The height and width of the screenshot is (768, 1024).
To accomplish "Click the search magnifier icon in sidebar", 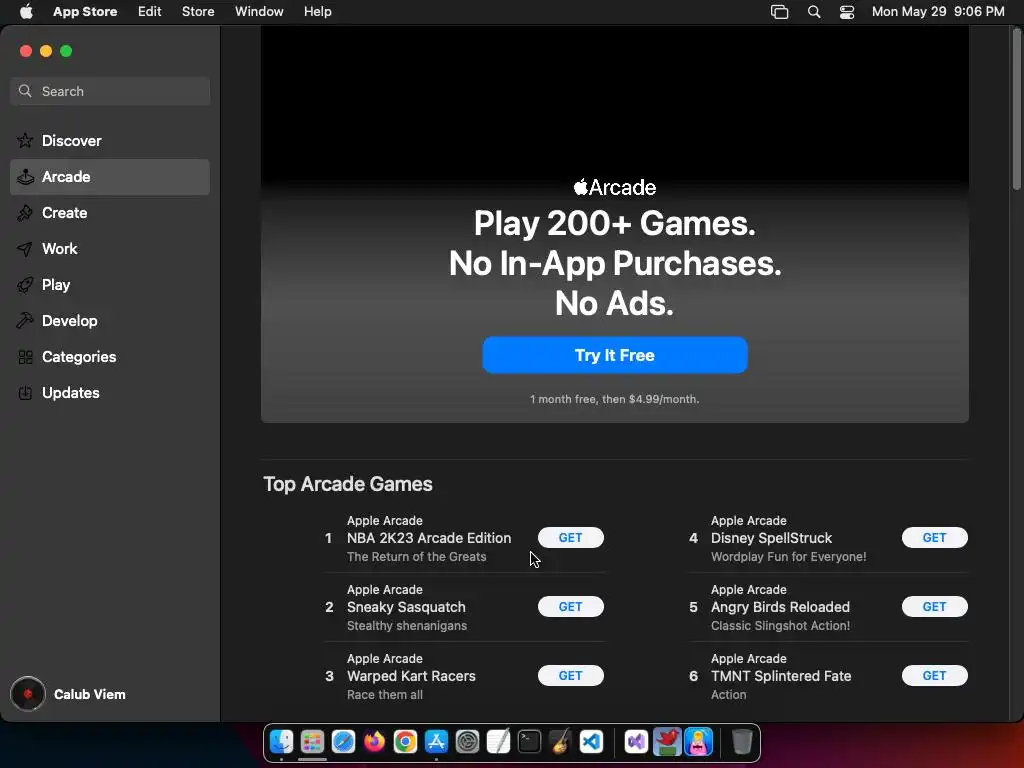I will pos(25,91).
